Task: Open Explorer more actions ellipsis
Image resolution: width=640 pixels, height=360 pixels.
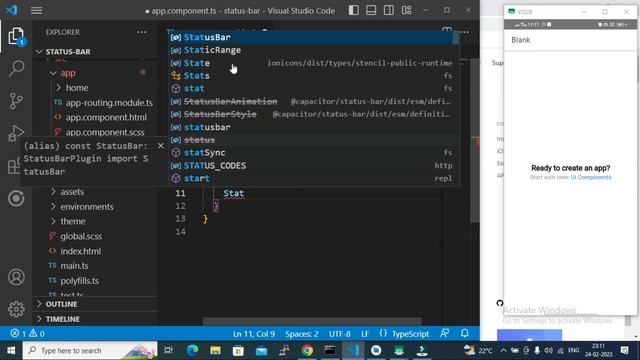Action: point(142,32)
